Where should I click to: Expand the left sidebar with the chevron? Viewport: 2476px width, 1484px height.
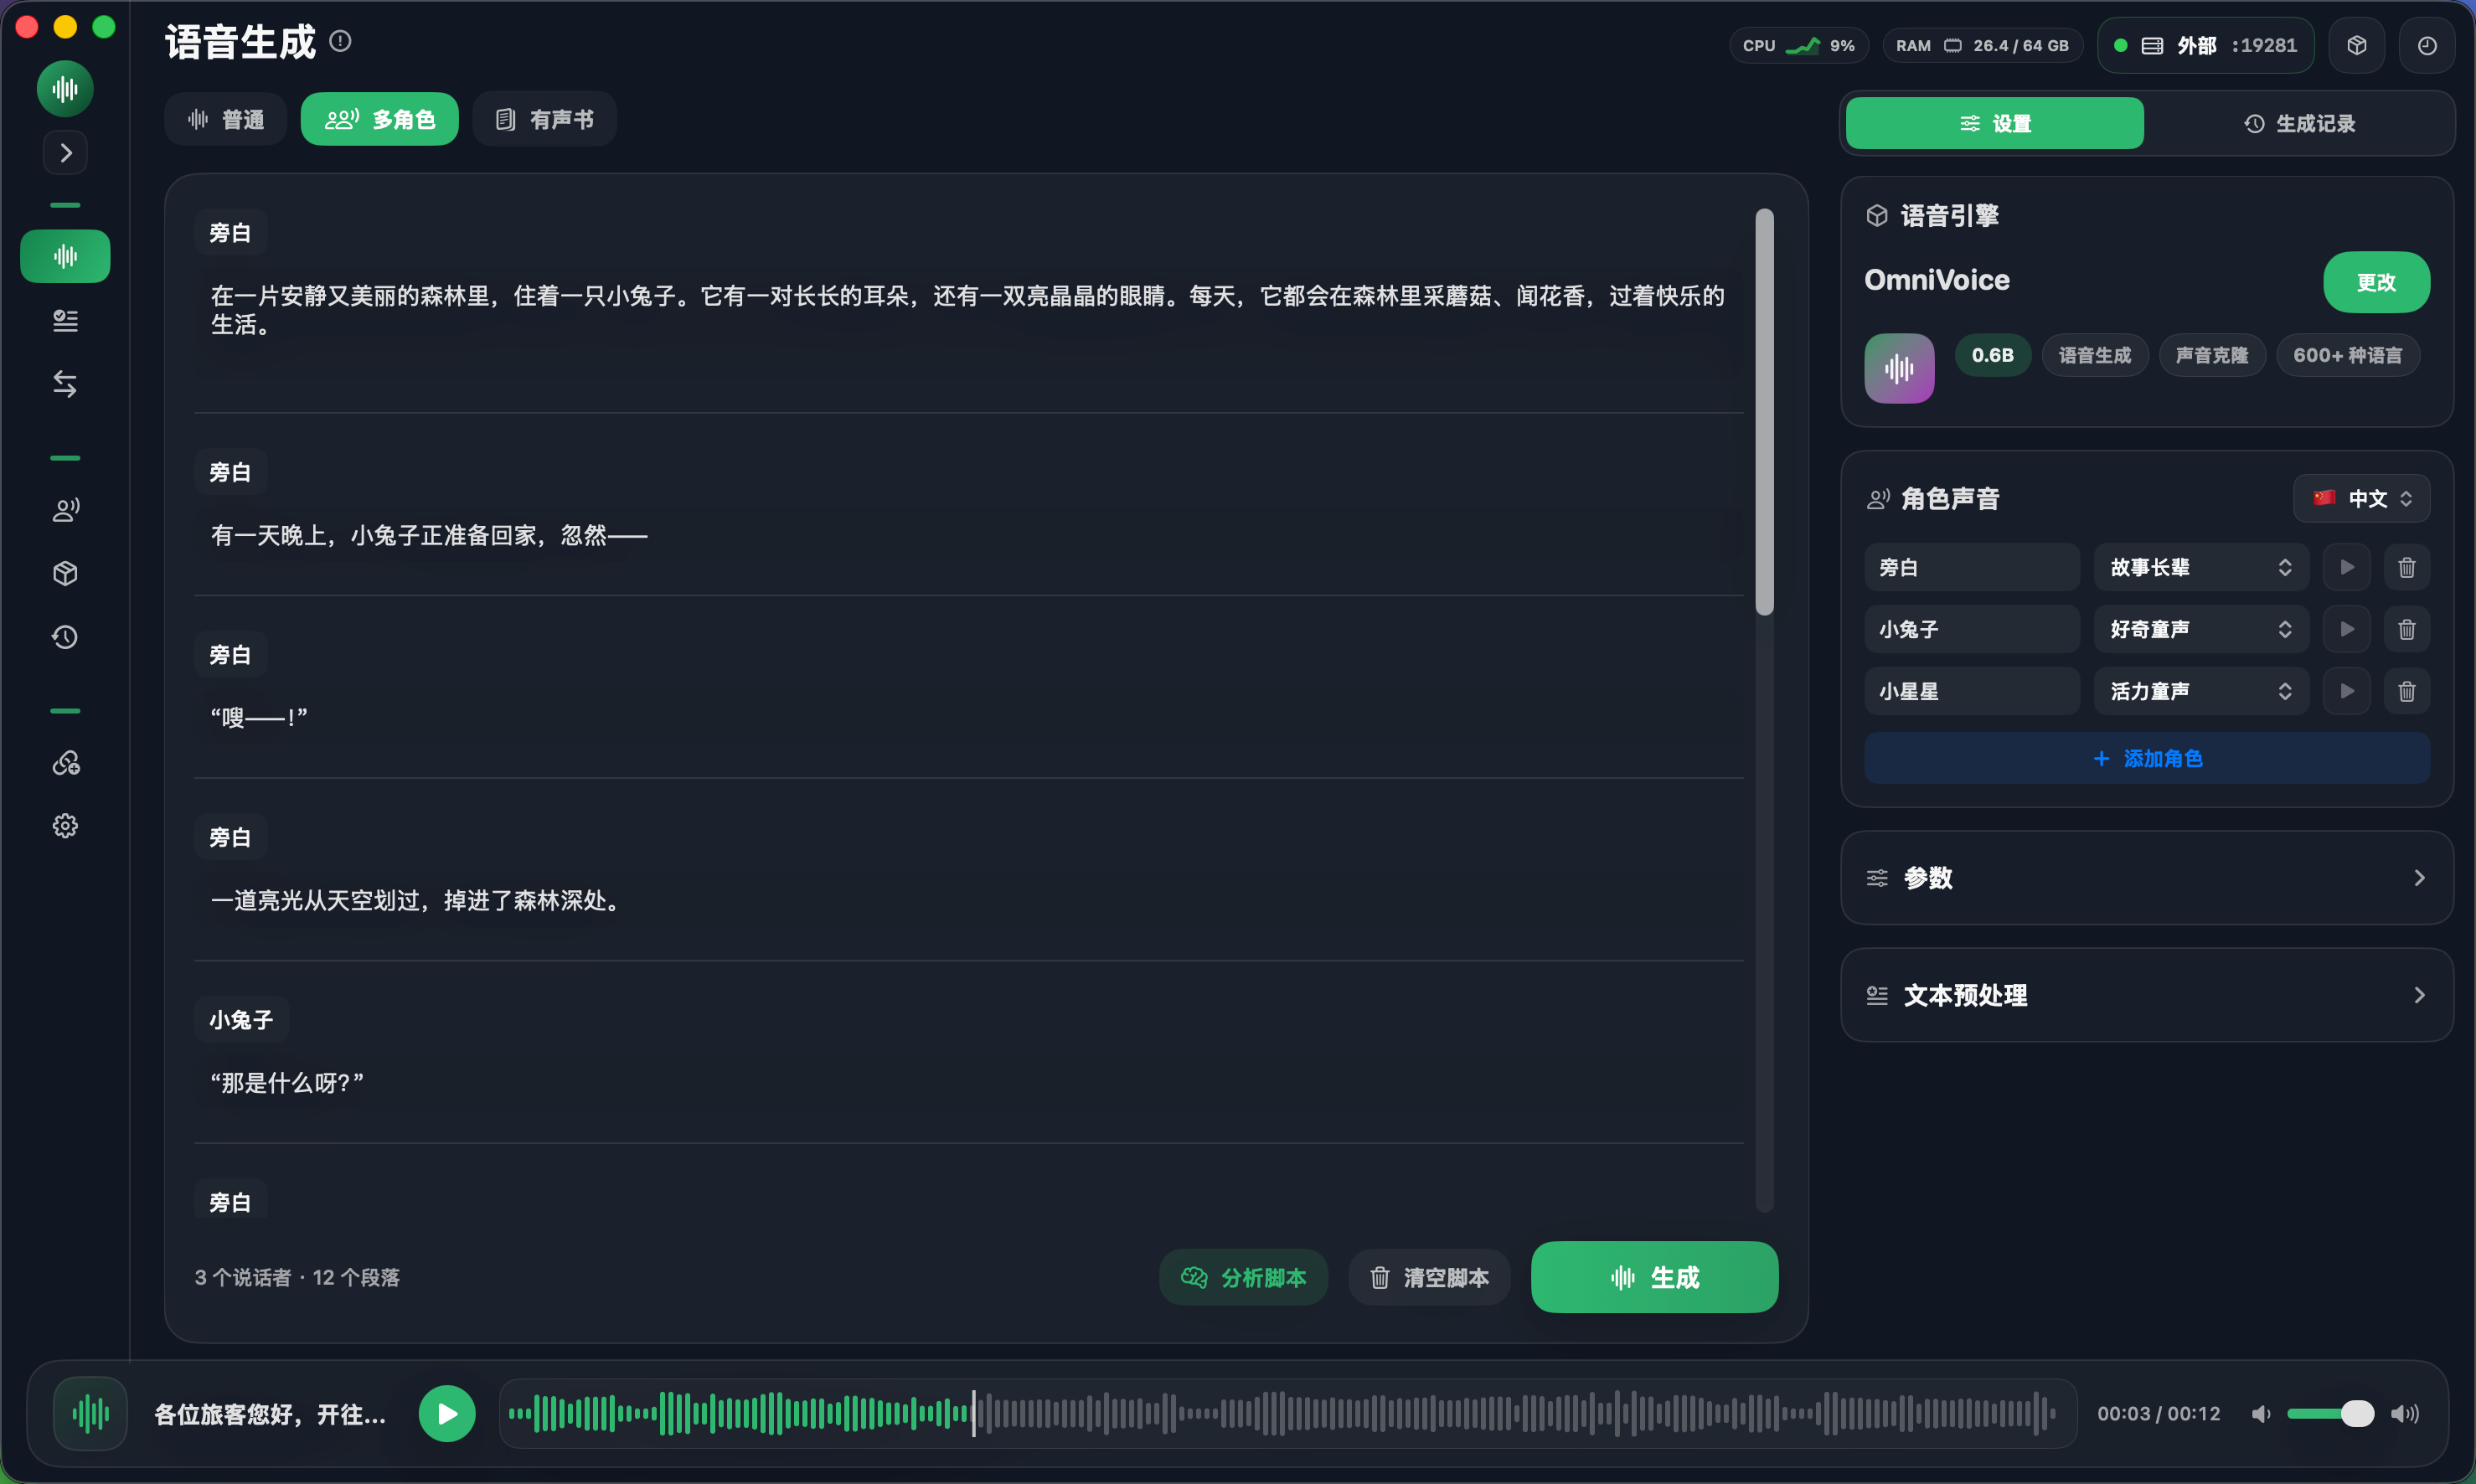click(x=65, y=153)
